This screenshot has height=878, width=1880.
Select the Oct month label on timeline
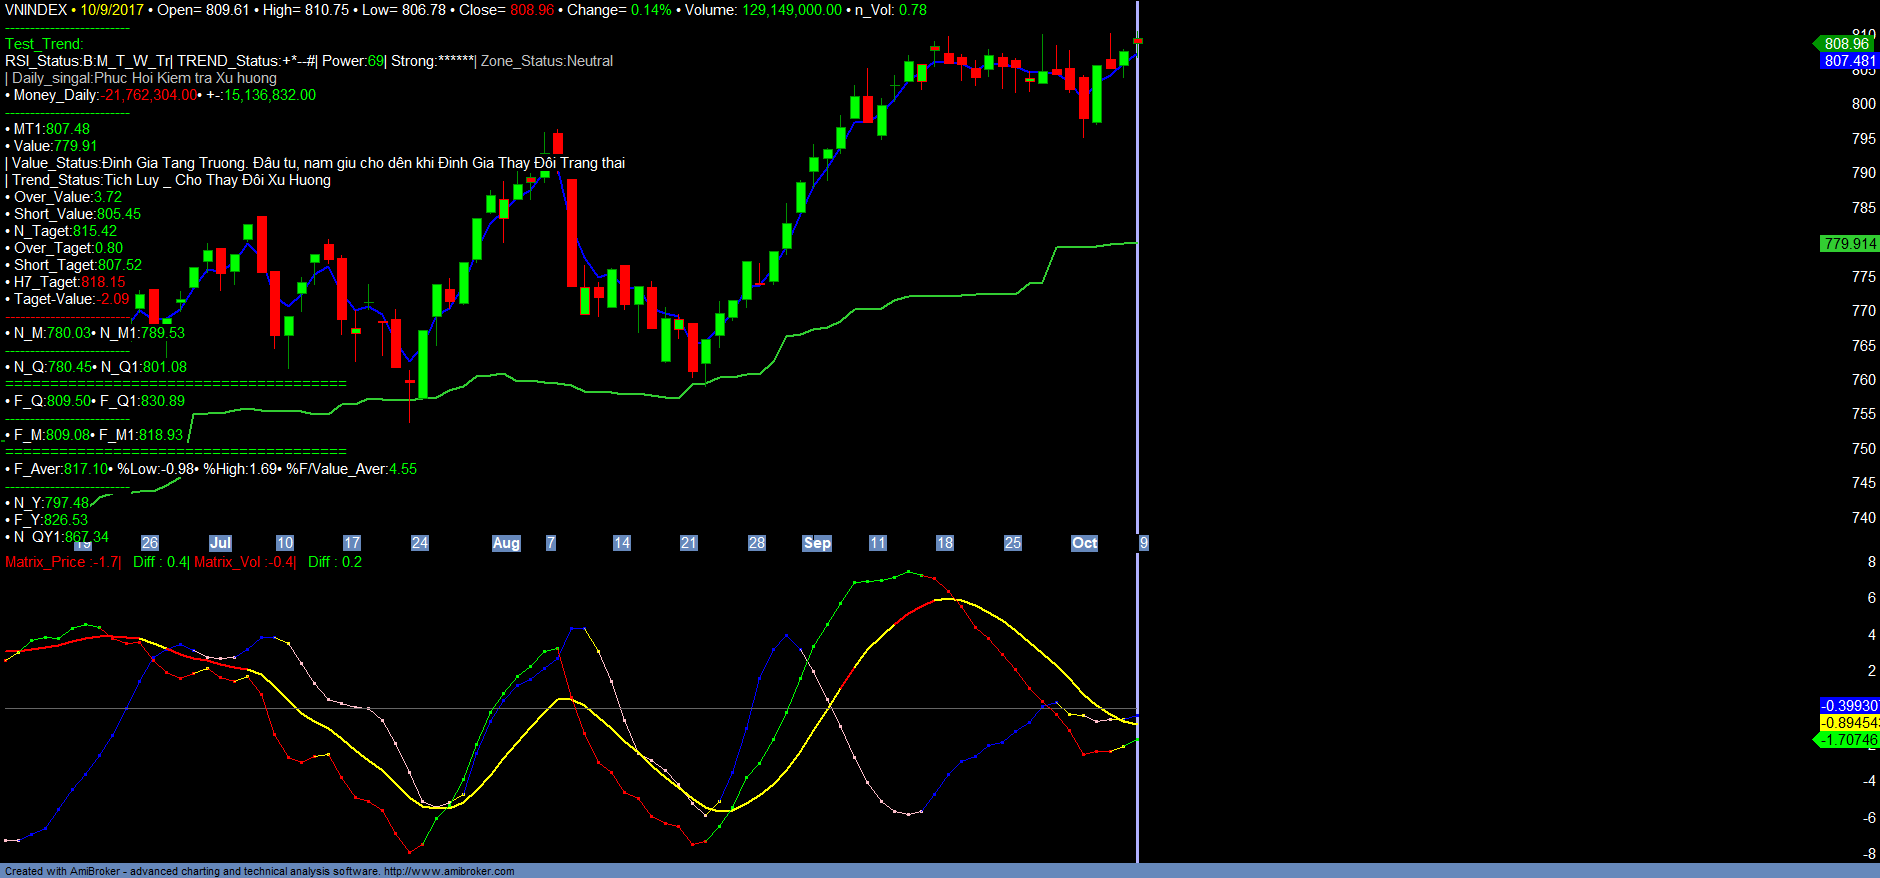coord(1084,543)
